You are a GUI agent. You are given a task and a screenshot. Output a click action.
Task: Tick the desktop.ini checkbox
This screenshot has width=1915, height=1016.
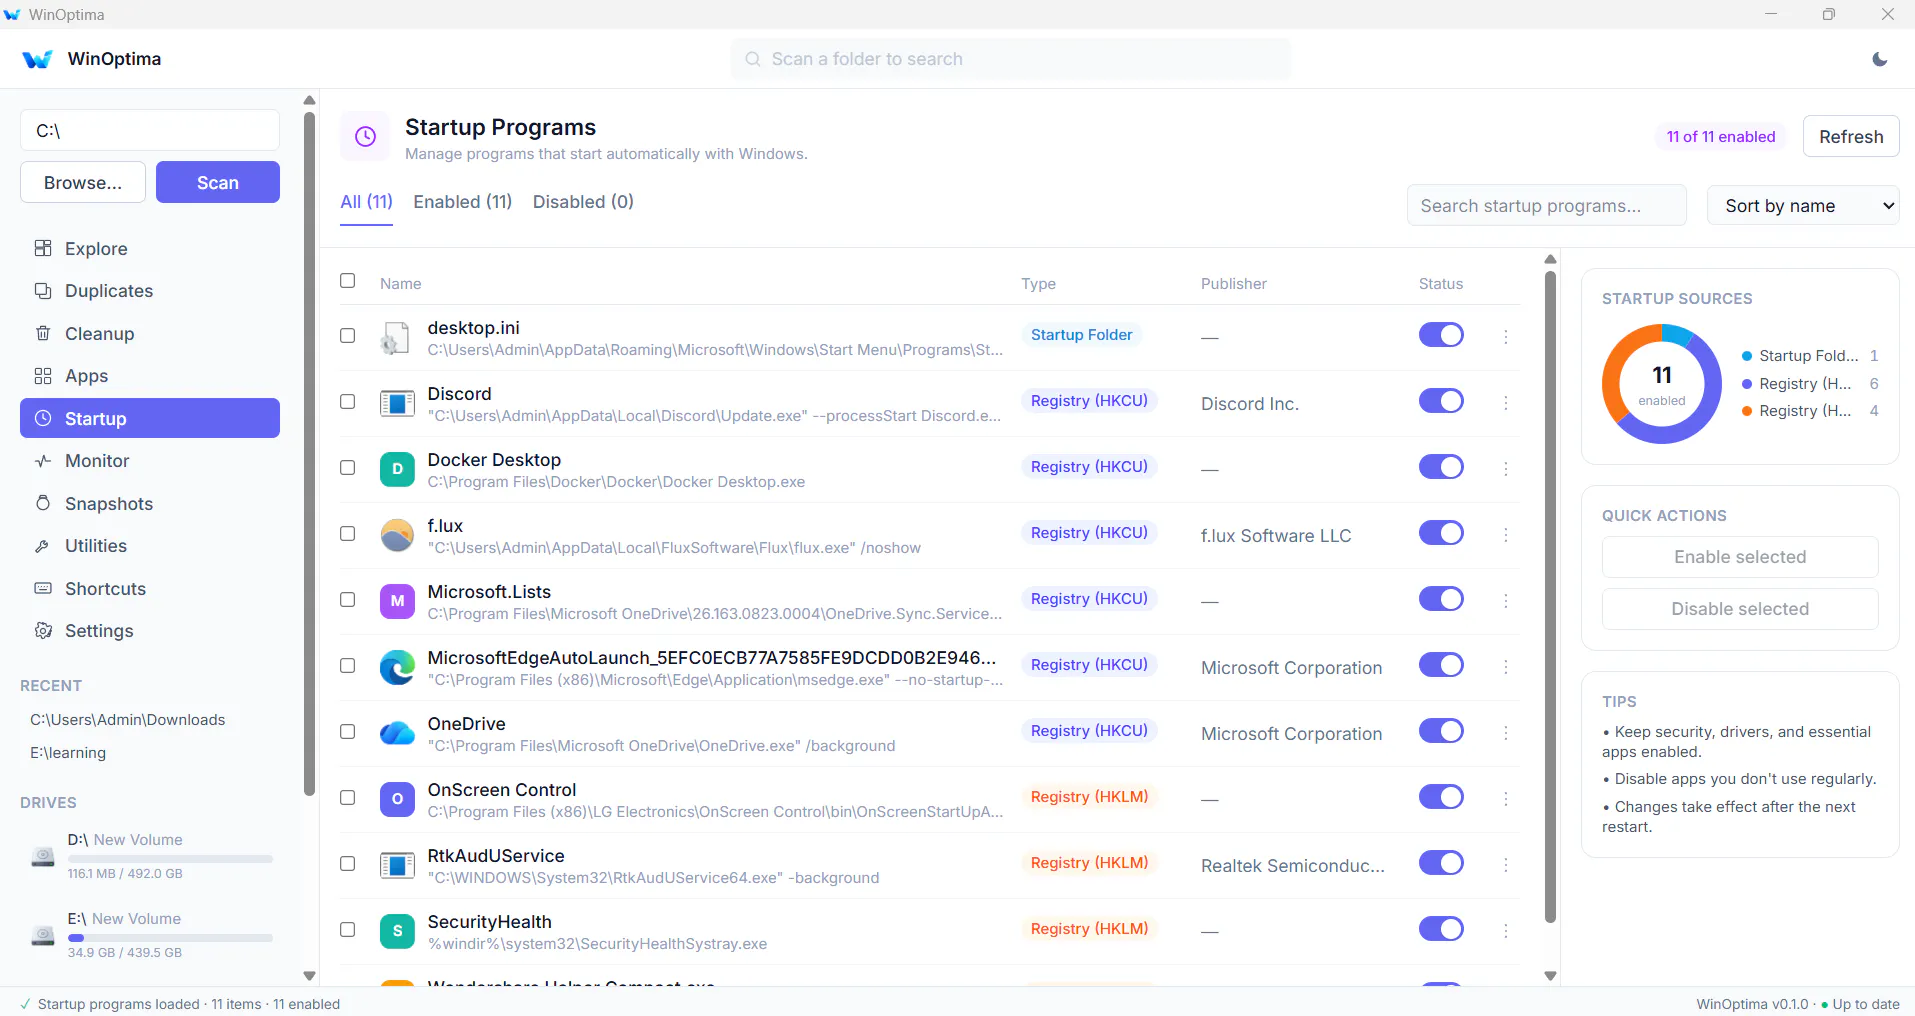347,336
